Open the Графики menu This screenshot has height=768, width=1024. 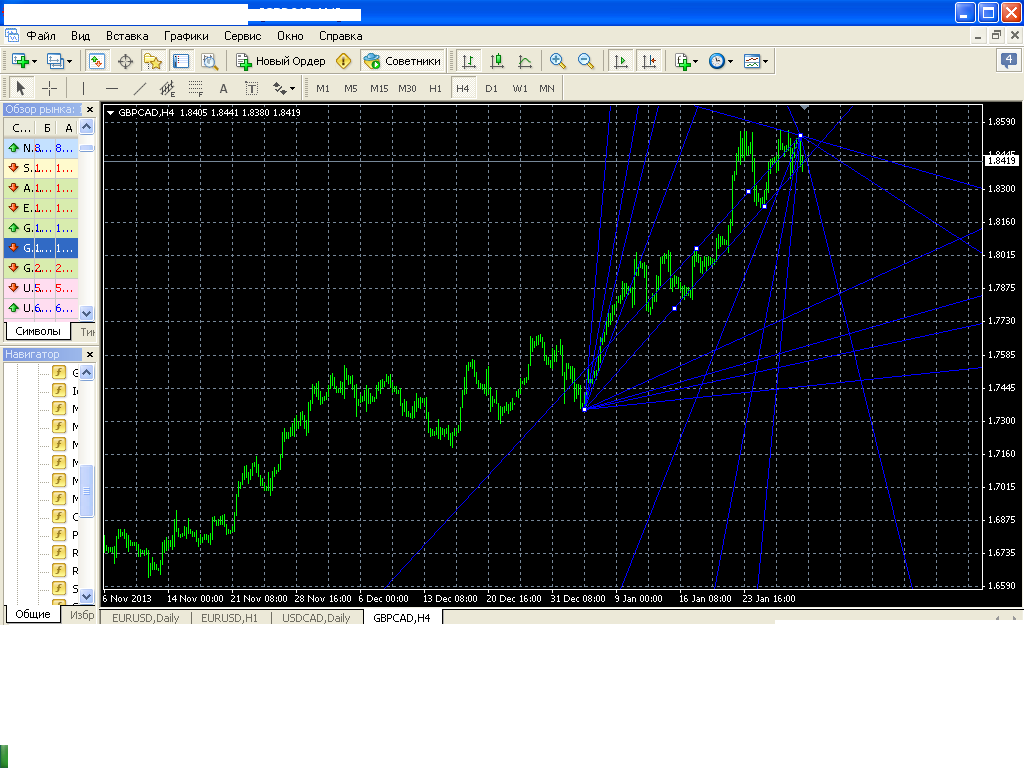pos(186,36)
